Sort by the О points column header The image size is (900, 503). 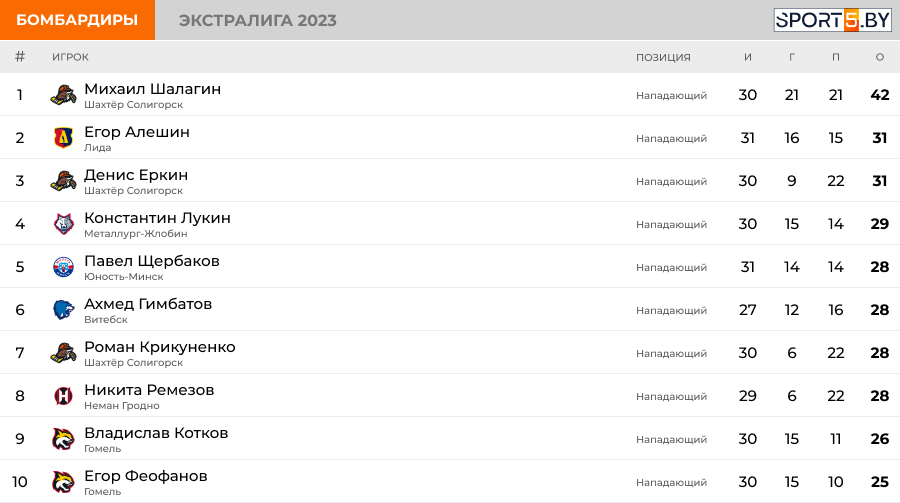879,57
